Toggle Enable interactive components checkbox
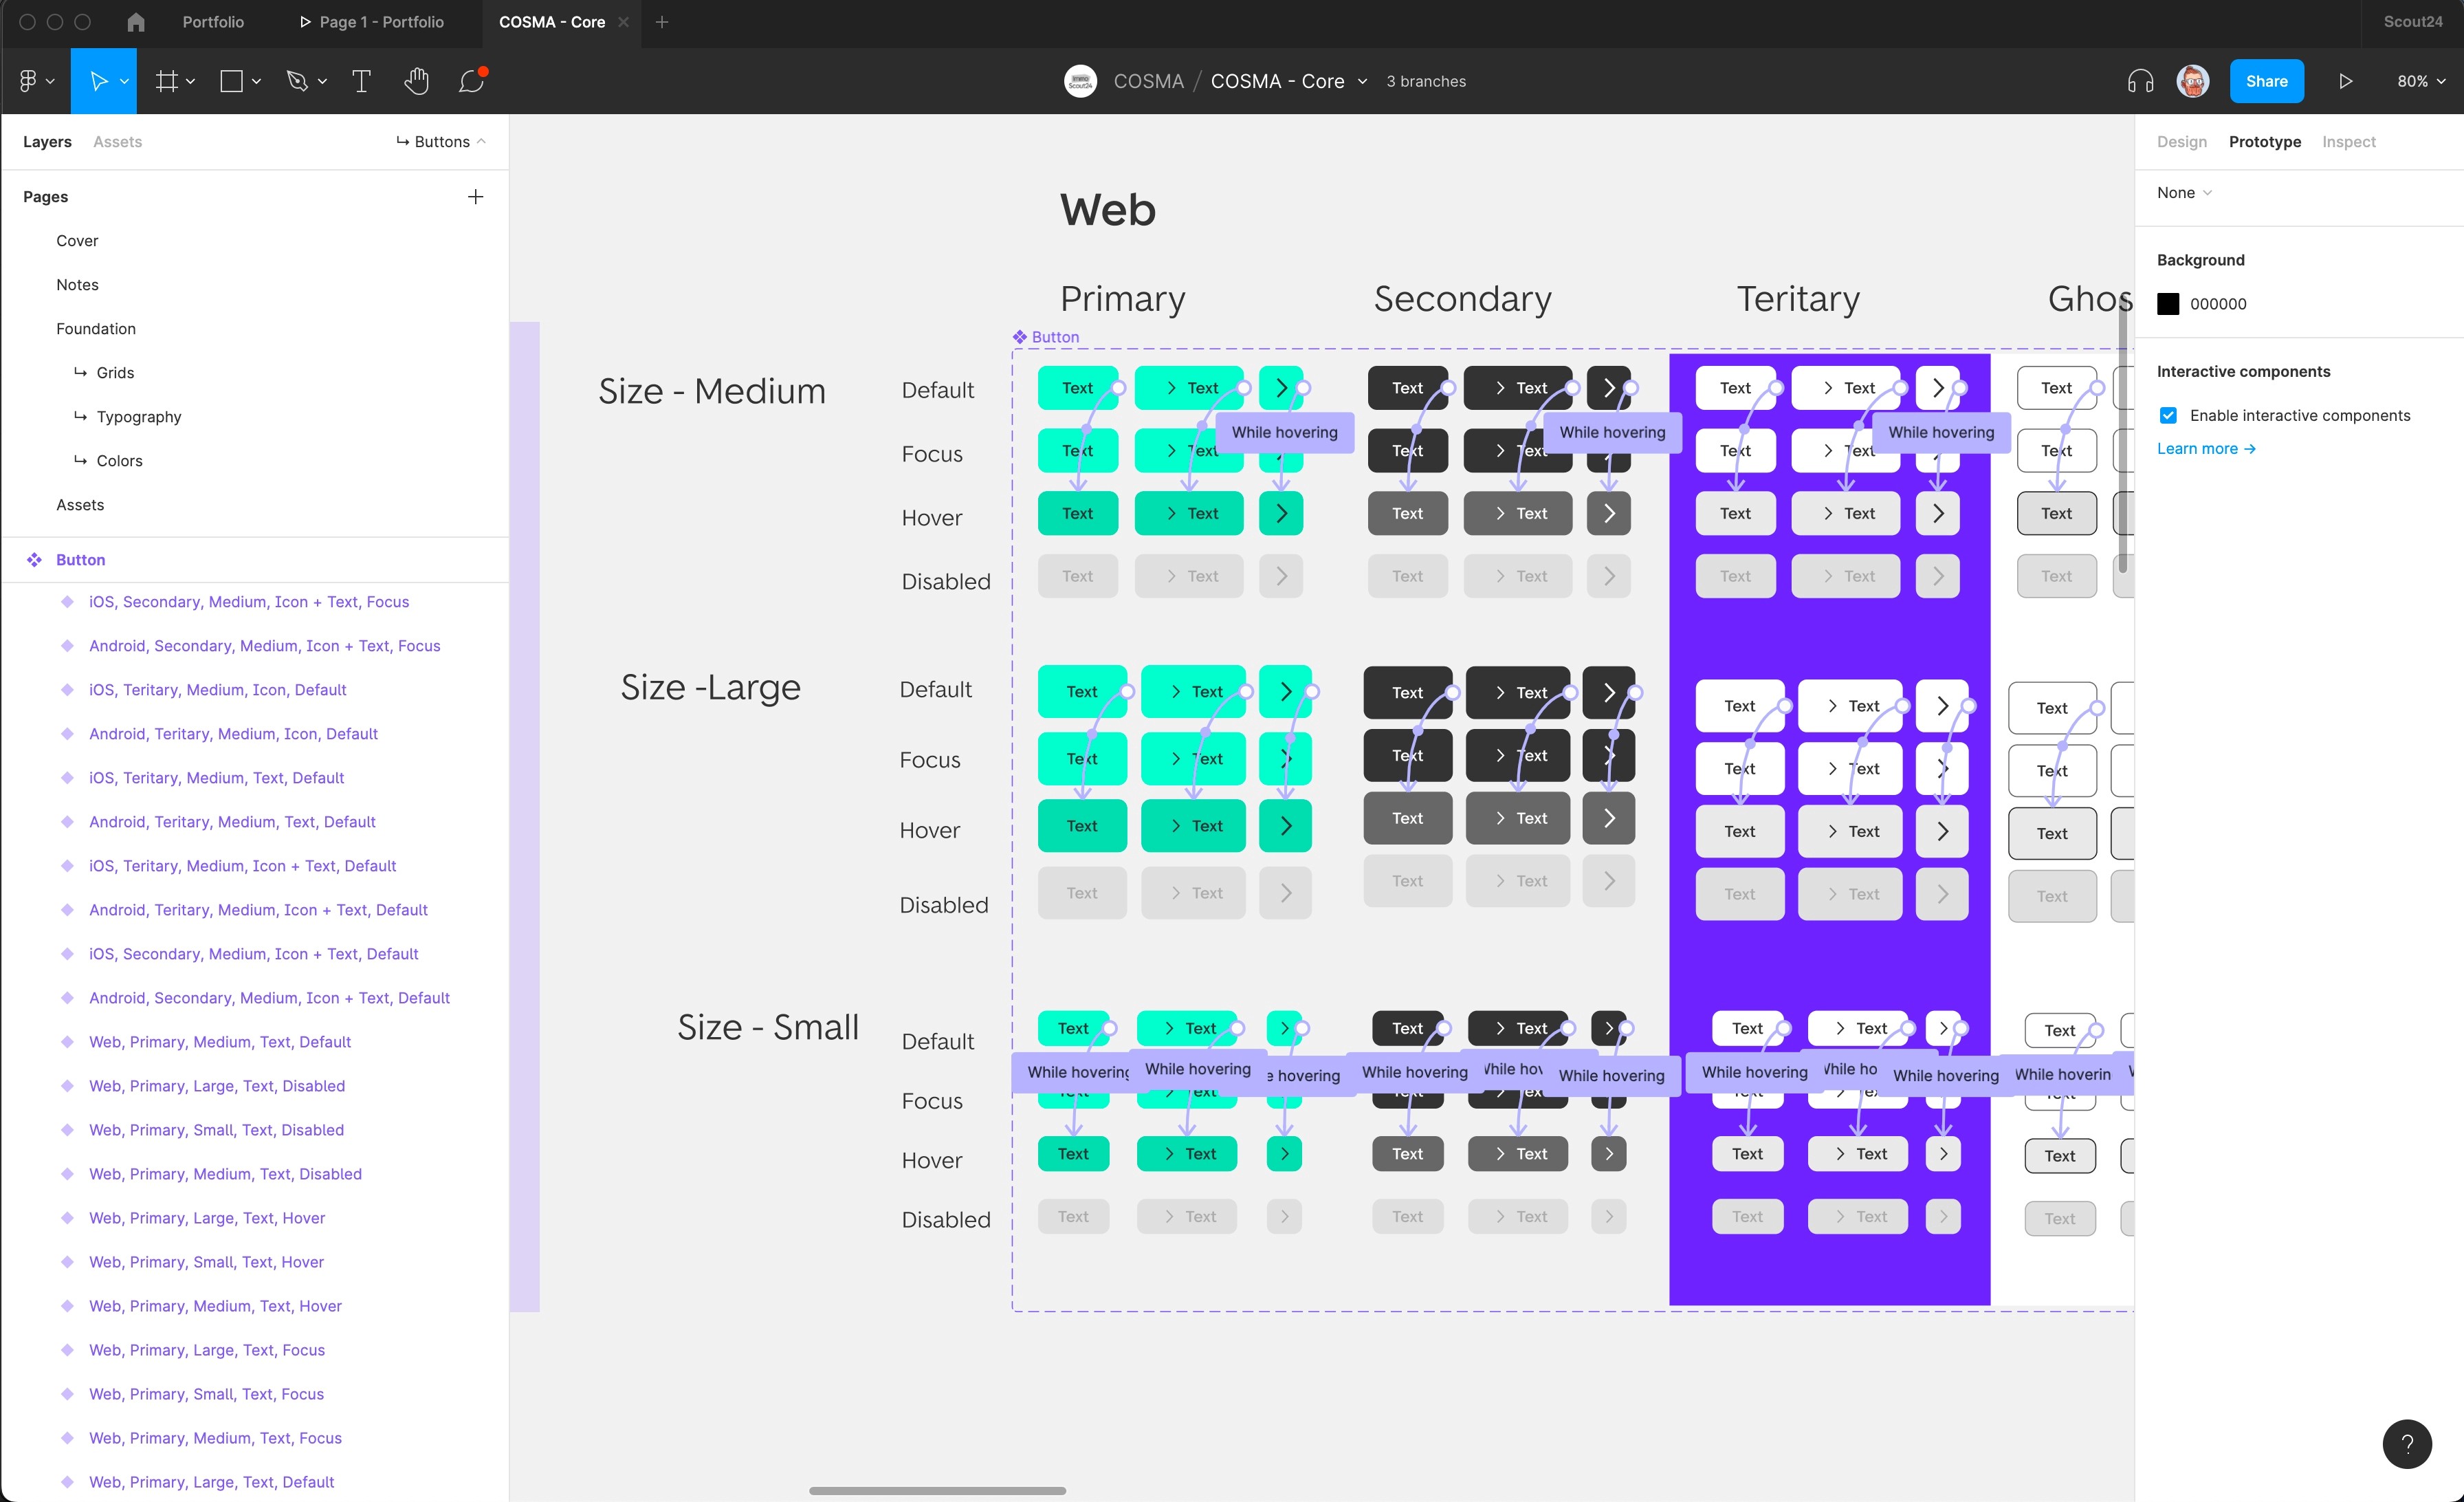This screenshot has width=2464, height=1502. [x=2168, y=415]
